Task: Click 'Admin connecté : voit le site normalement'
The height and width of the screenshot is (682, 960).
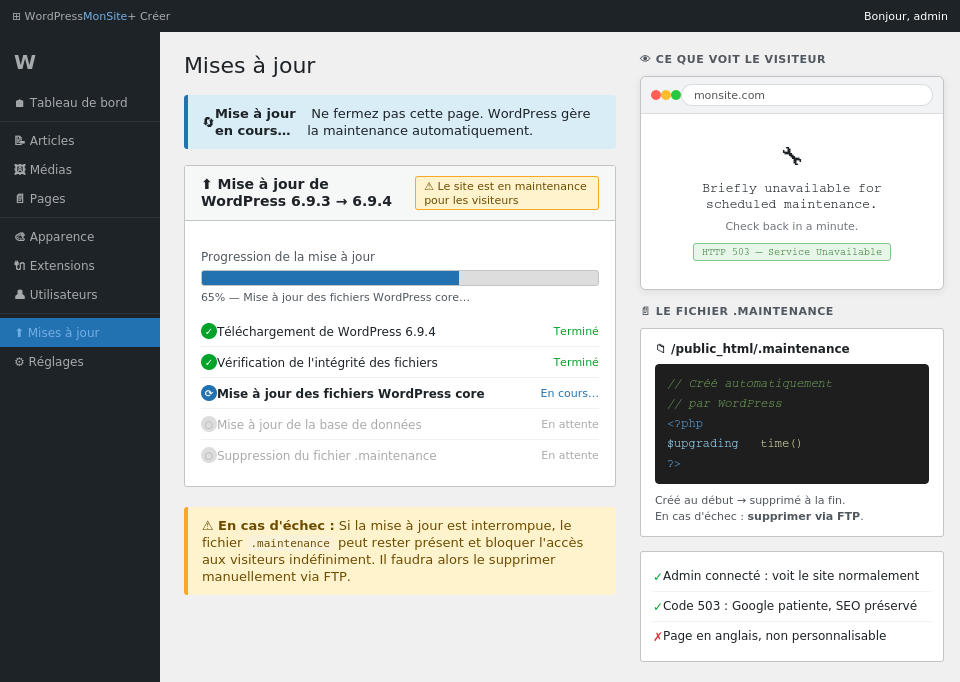Action: click(791, 576)
